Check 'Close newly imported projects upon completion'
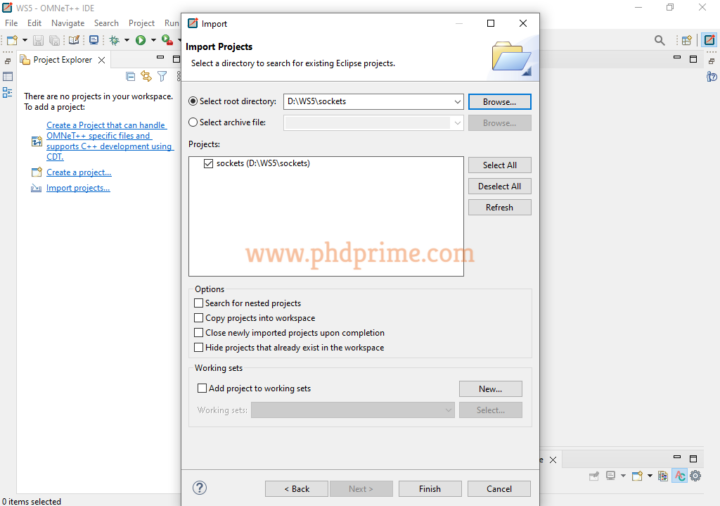This screenshot has height=506, width=720. click(198, 332)
